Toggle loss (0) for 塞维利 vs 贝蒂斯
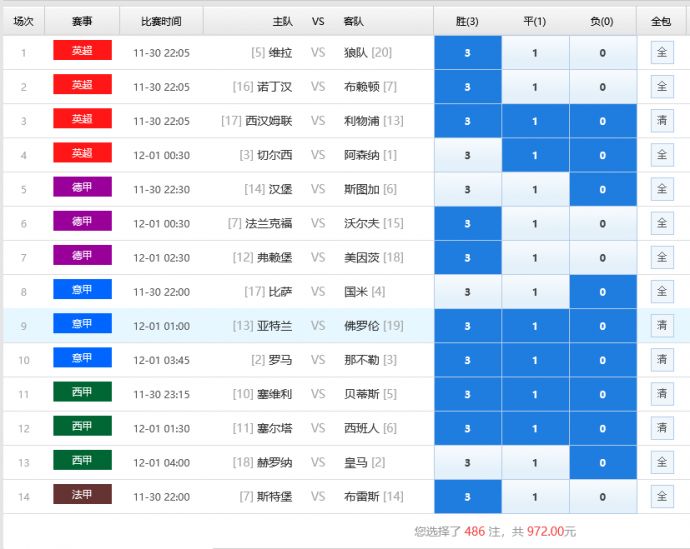The height and width of the screenshot is (549, 690). click(602, 394)
